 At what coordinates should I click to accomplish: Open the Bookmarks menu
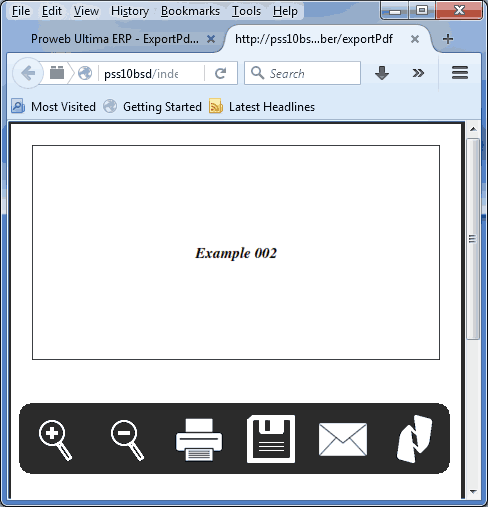[190, 11]
